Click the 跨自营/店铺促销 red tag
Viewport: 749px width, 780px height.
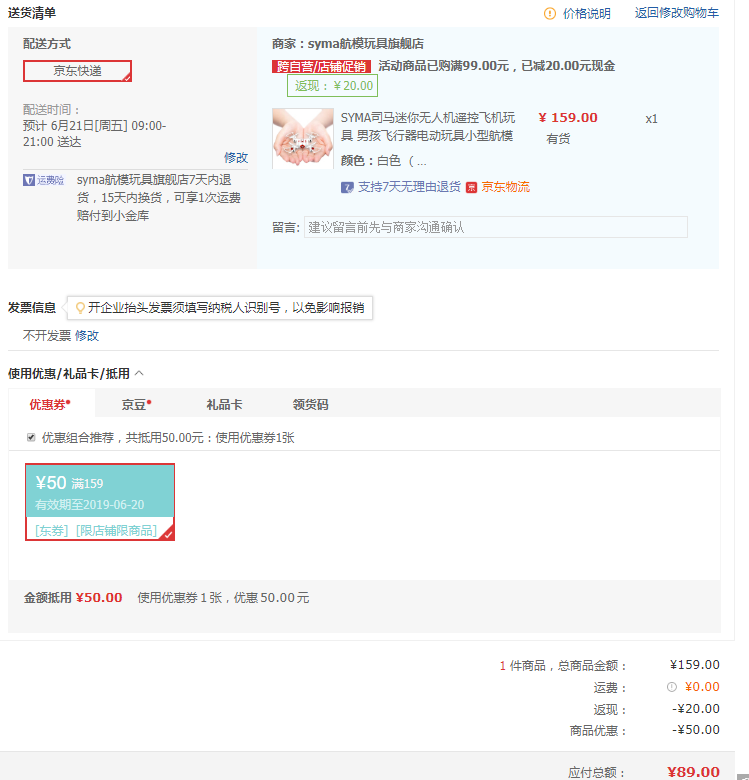click(321, 66)
